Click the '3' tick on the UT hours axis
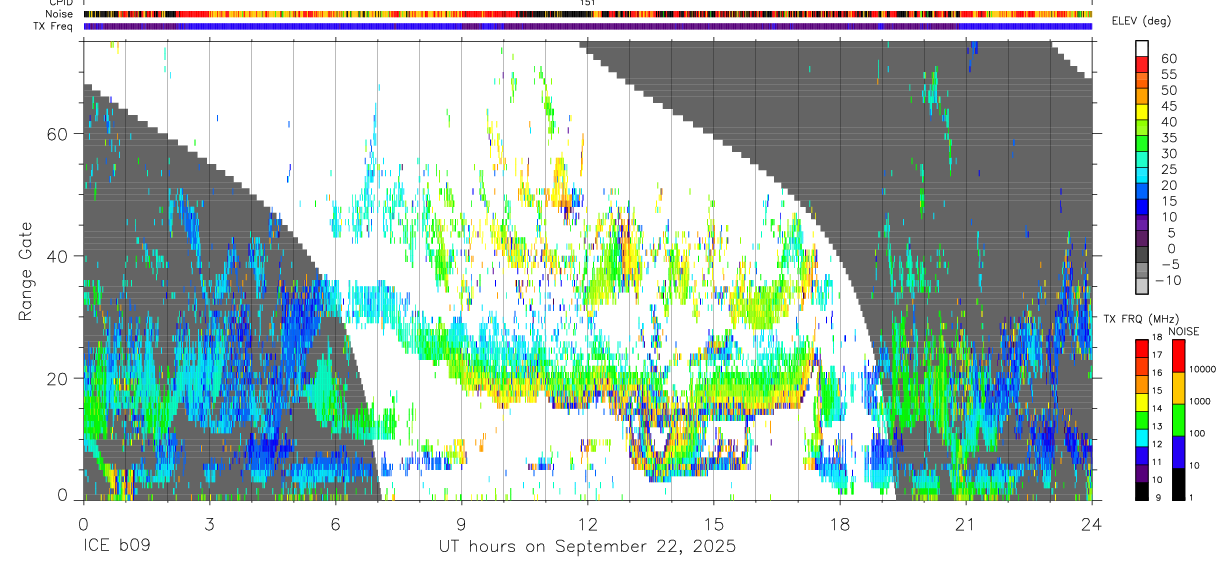Screen dimensions: 1228x567 pyautogui.click(x=210, y=524)
